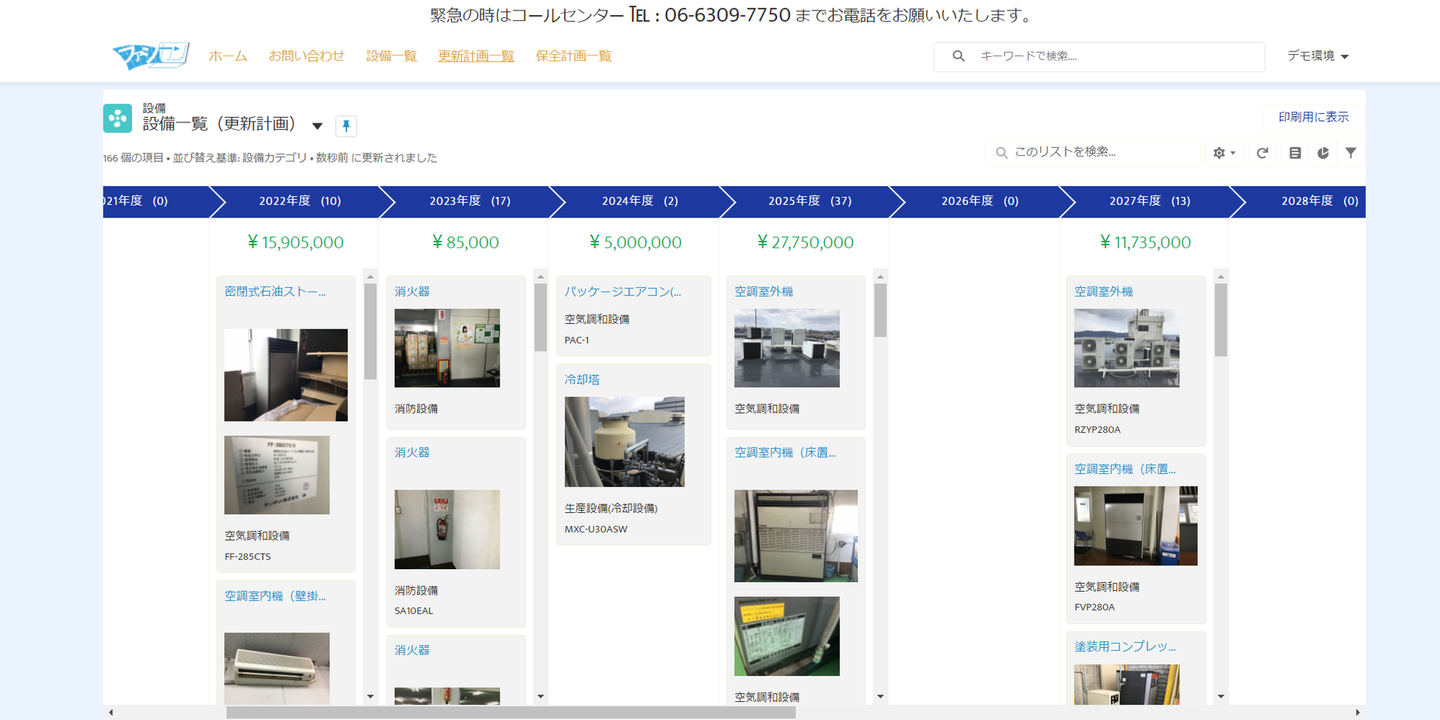Click the 2027年度 (13) stage header

click(x=1150, y=201)
